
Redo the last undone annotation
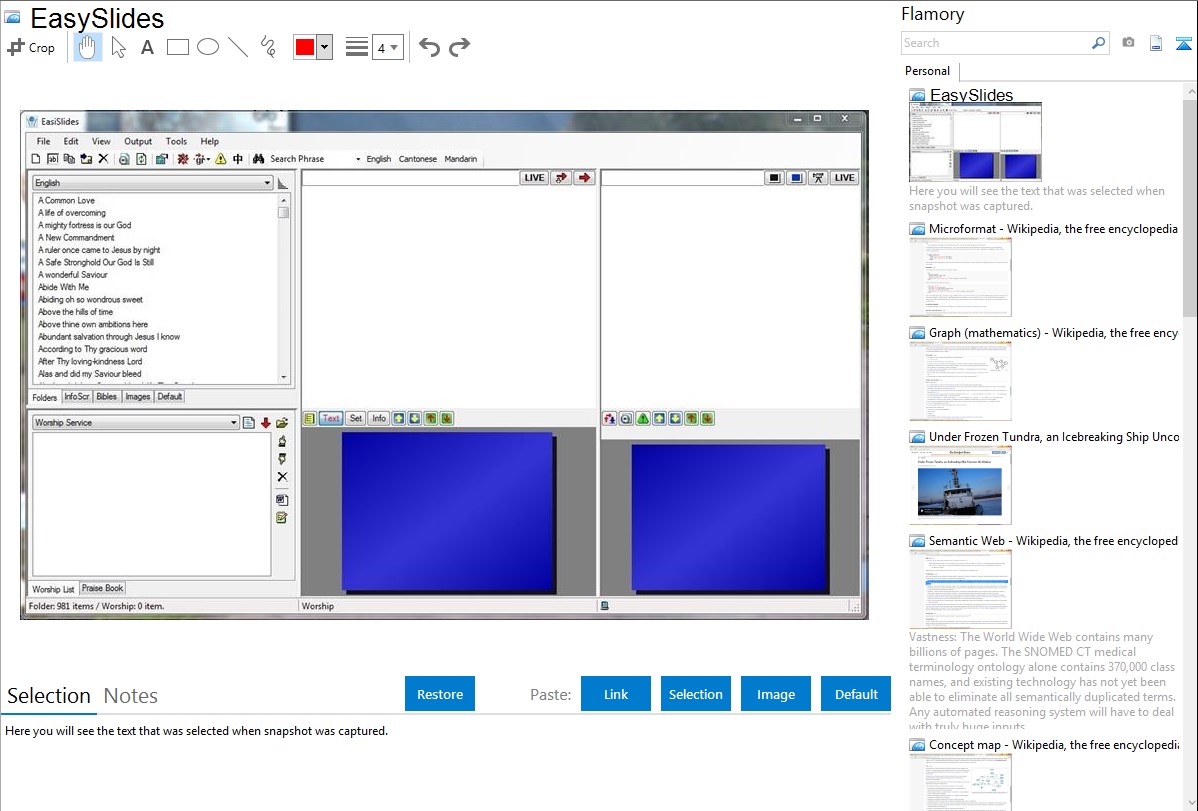pyautogui.click(x=459, y=47)
